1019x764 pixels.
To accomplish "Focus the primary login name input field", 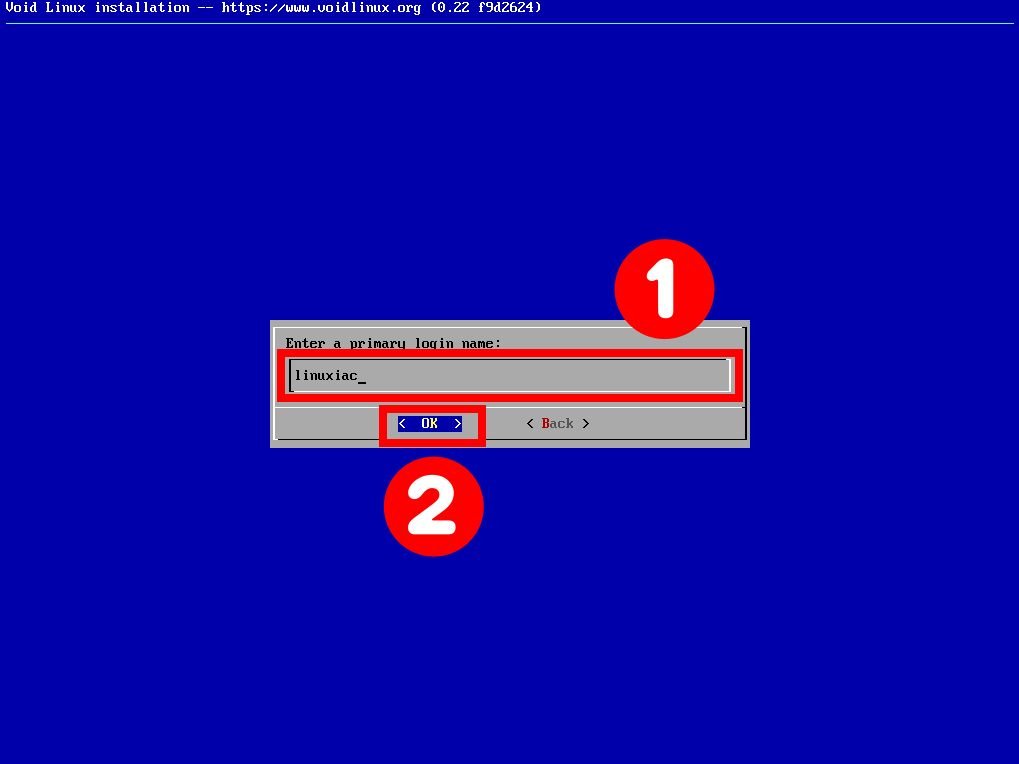I will tap(510, 376).
